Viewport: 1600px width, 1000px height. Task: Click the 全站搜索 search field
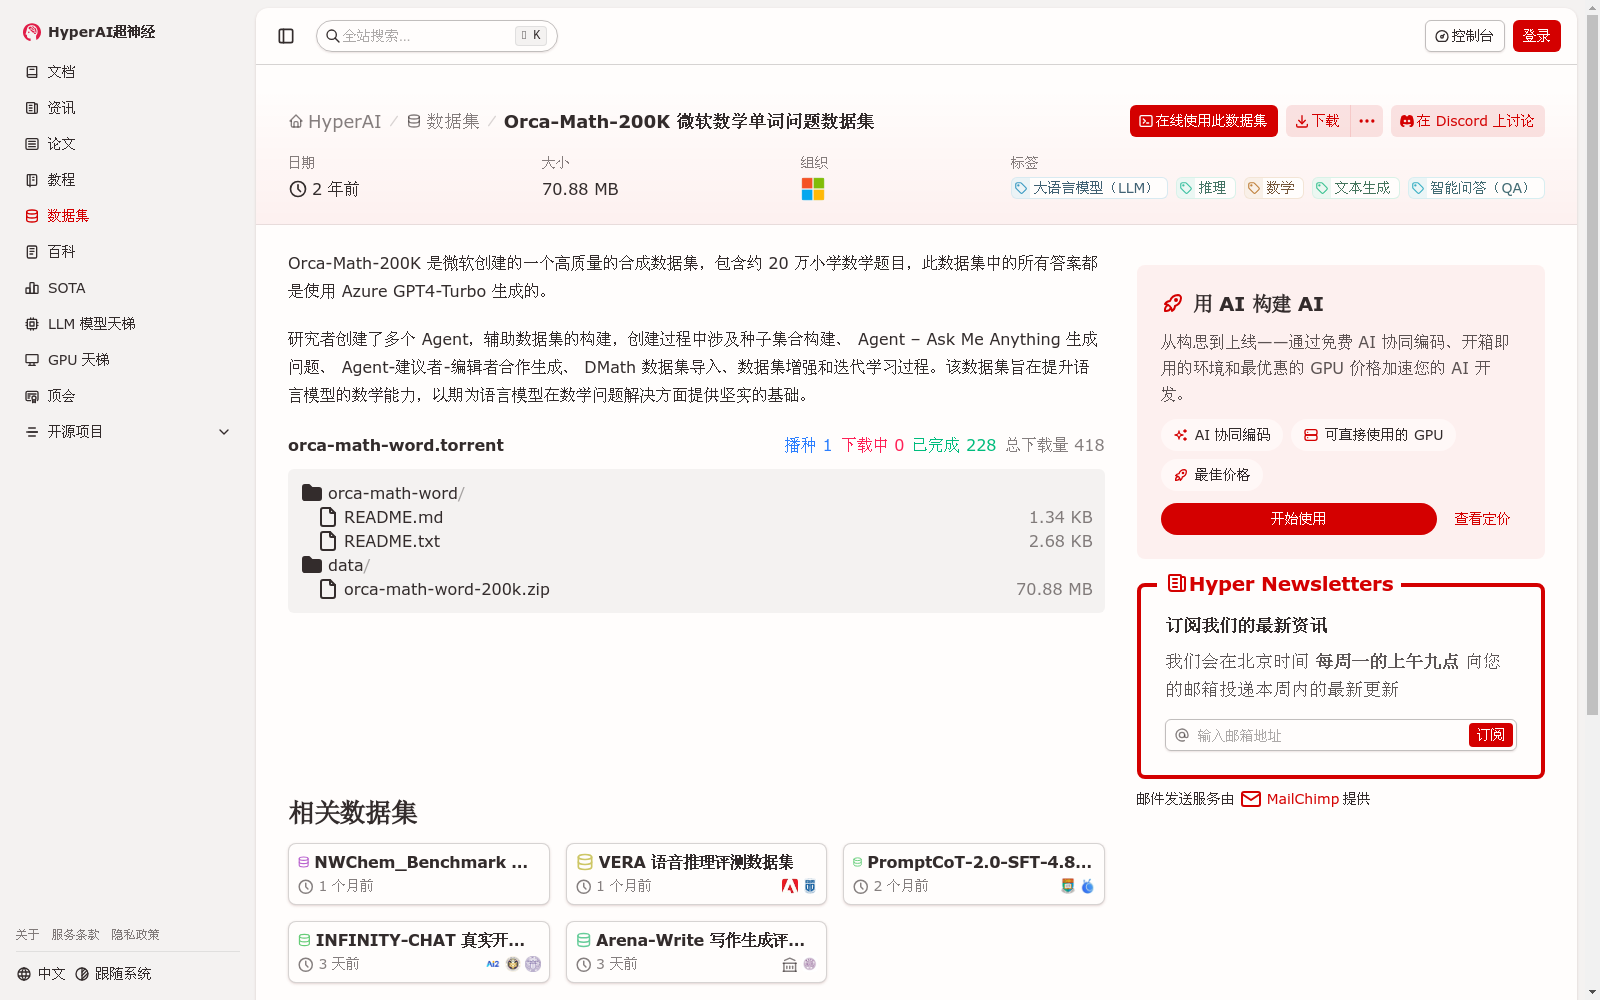pos(437,36)
